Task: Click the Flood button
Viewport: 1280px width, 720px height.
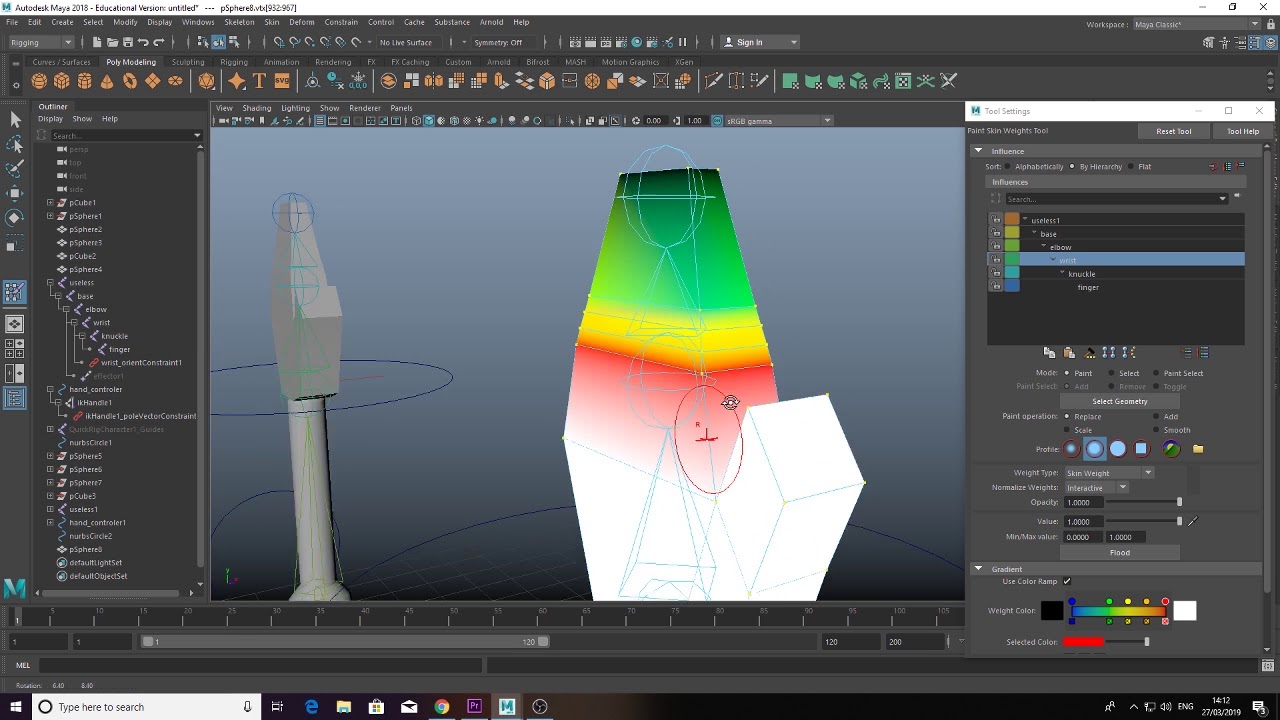Action: pos(1119,553)
